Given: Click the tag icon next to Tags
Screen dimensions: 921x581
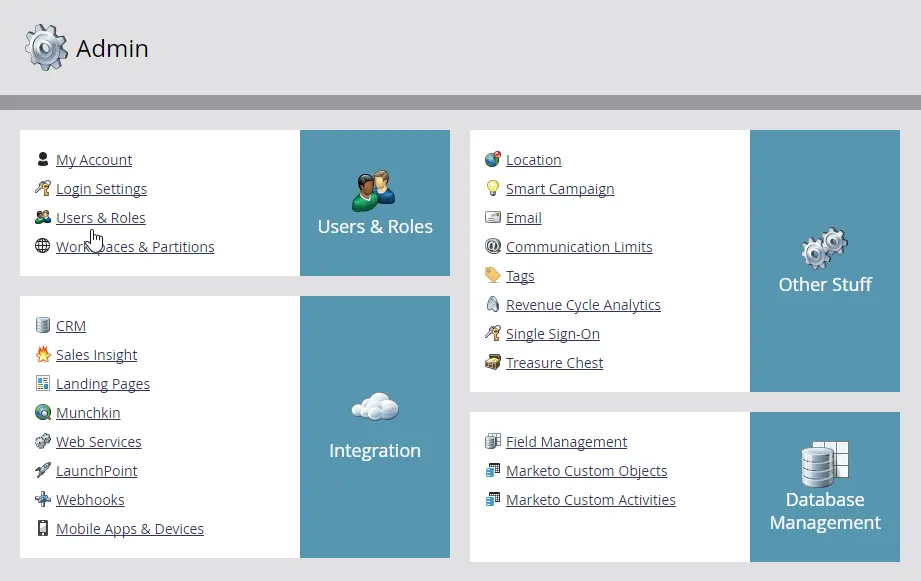Looking at the screenshot, I should click(492, 275).
